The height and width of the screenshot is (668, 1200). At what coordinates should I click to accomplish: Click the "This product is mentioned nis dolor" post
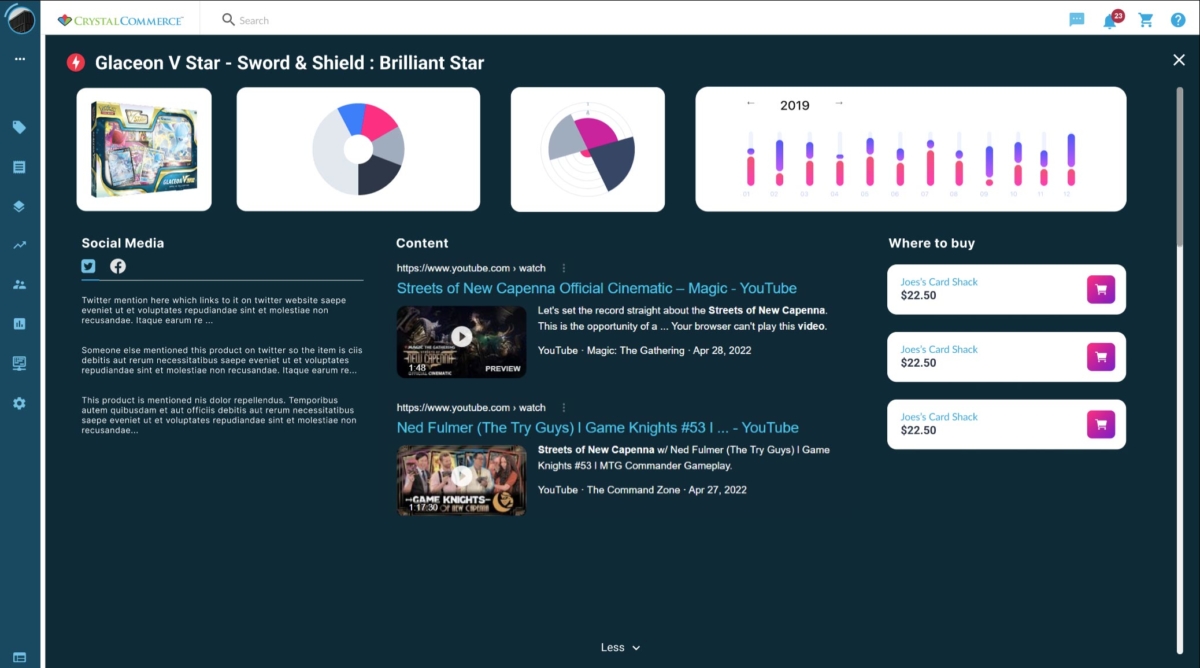point(220,415)
